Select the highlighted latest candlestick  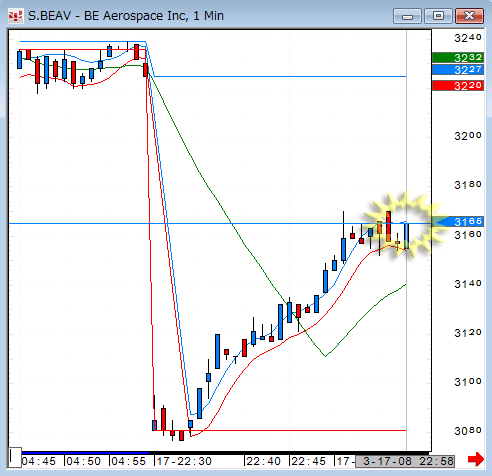tap(406, 236)
